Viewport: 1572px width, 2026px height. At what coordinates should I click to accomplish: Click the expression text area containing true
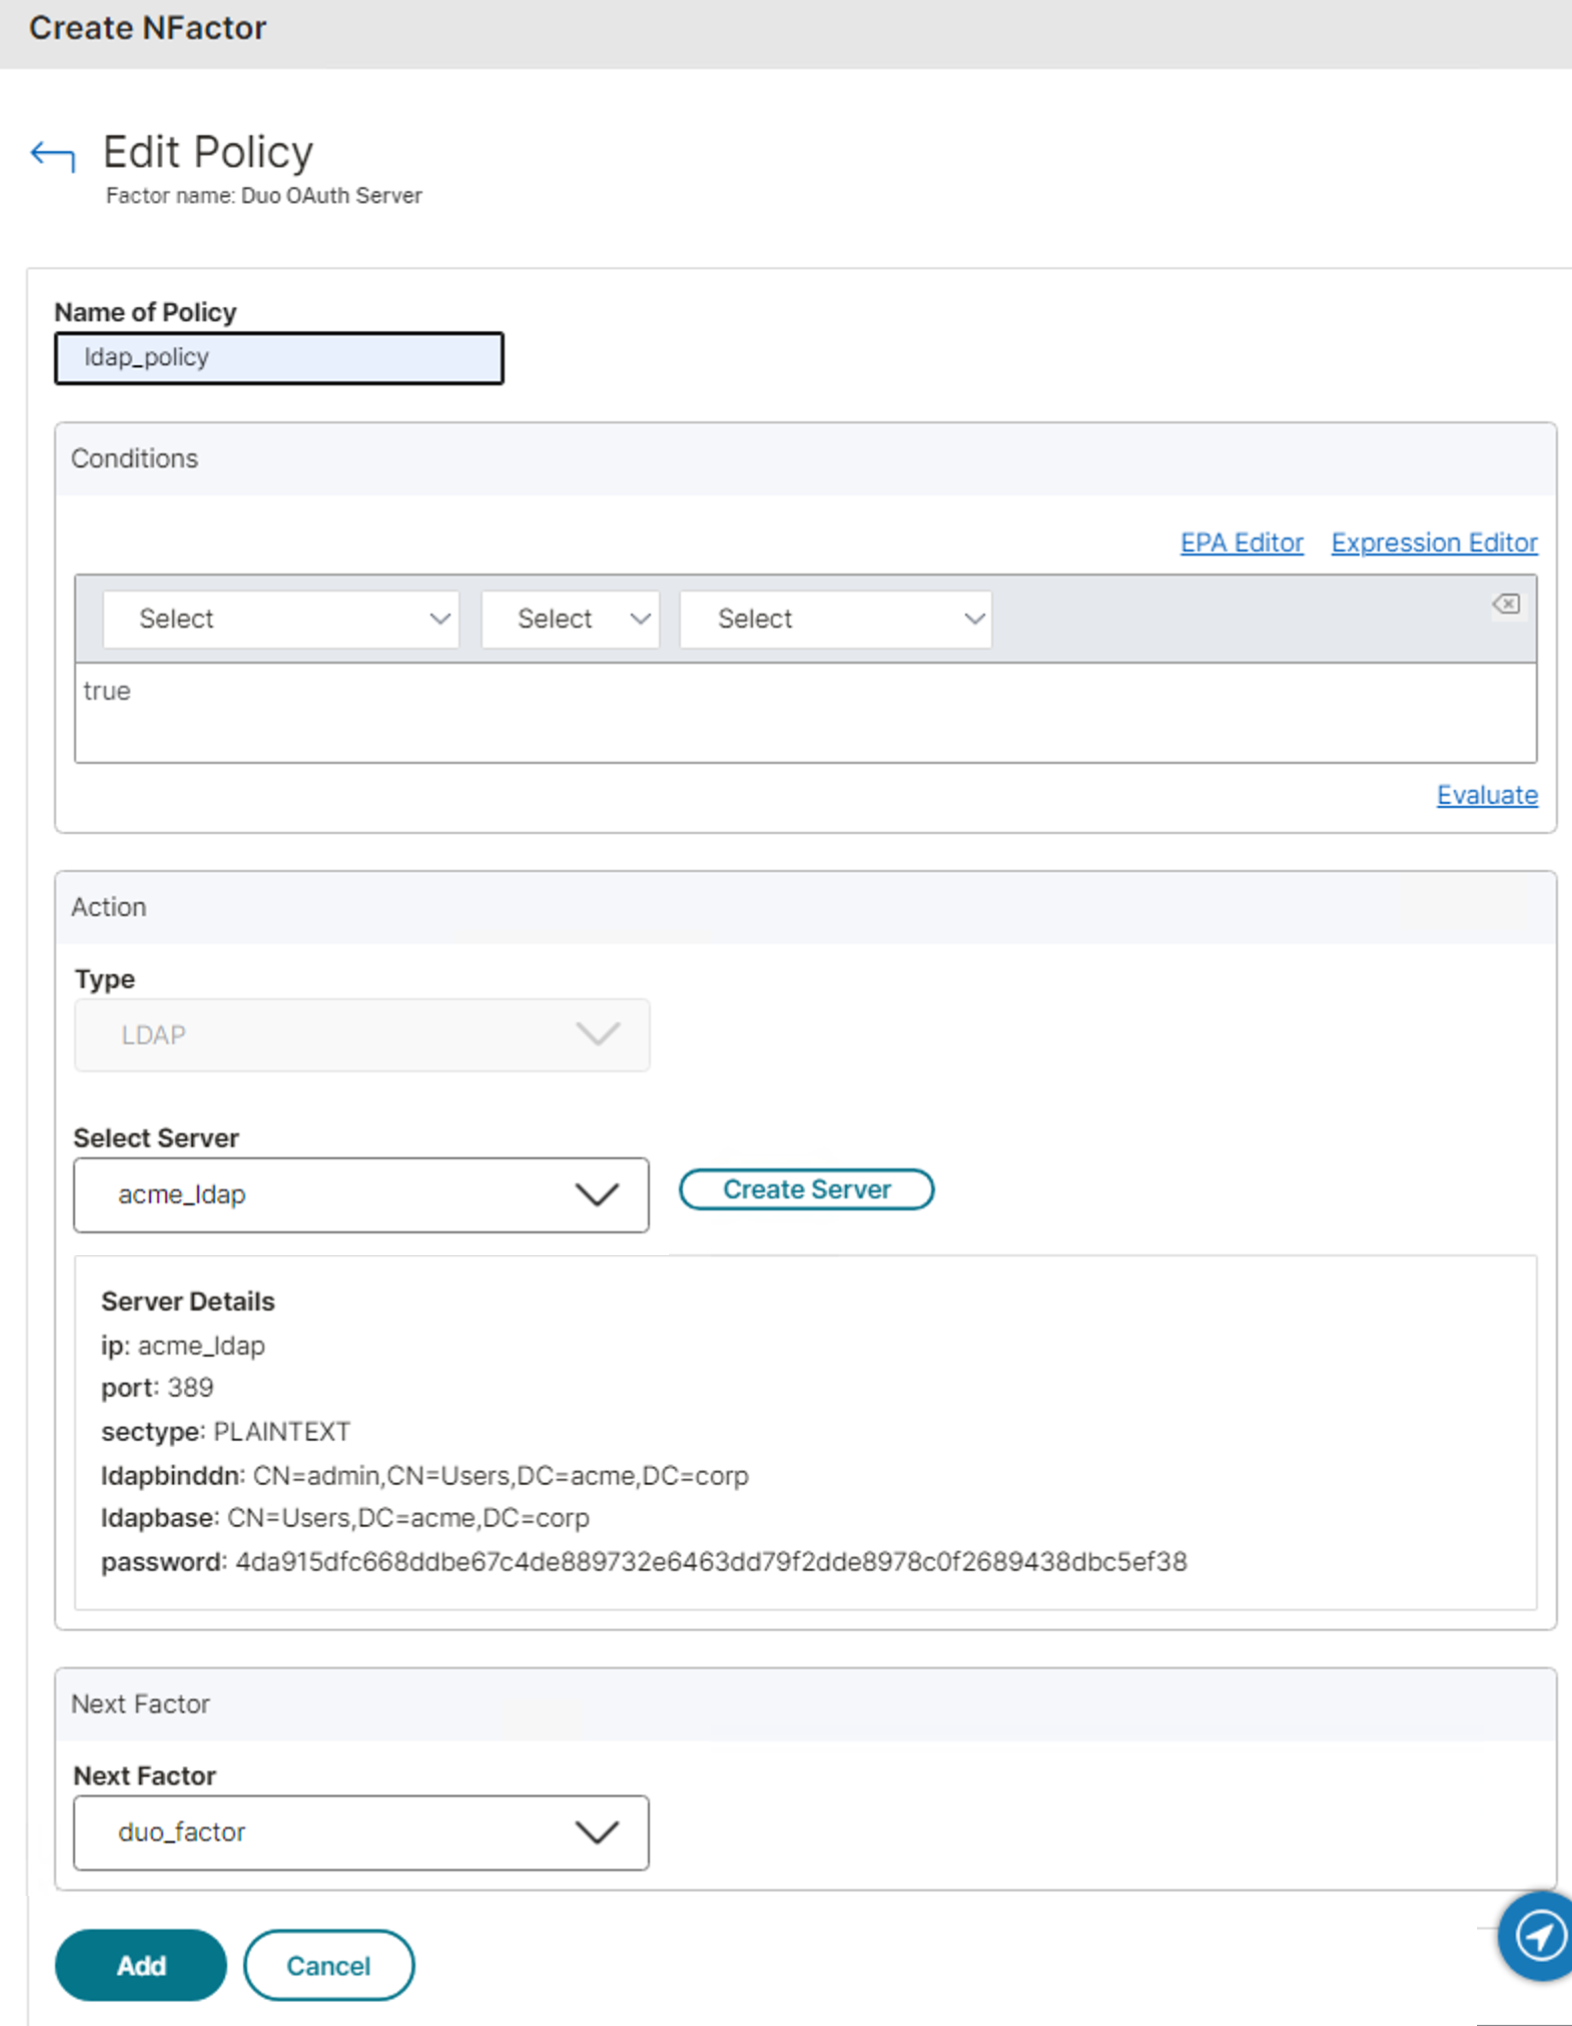(x=805, y=712)
